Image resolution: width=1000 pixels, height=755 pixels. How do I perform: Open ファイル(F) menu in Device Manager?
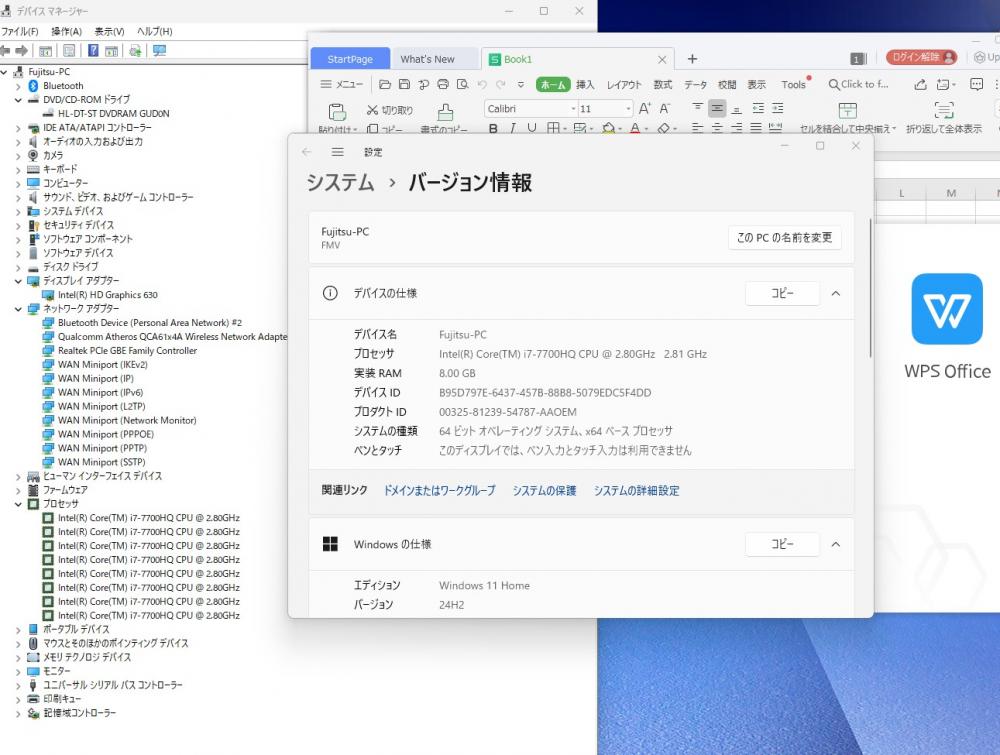point(20,31)
